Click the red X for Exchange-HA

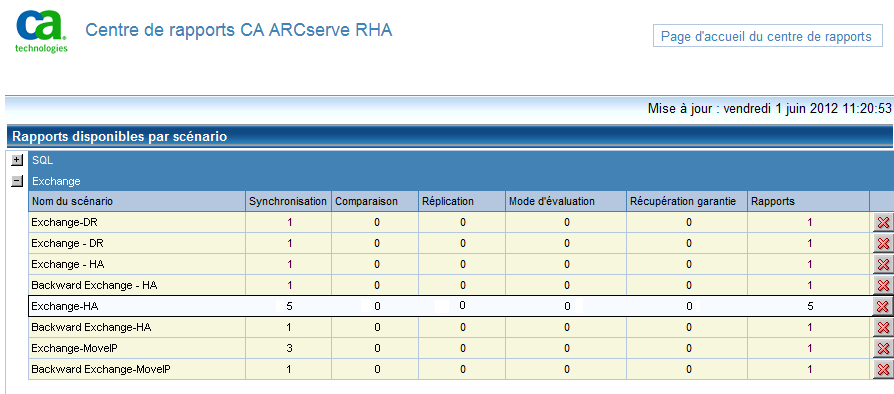[883, 306]
